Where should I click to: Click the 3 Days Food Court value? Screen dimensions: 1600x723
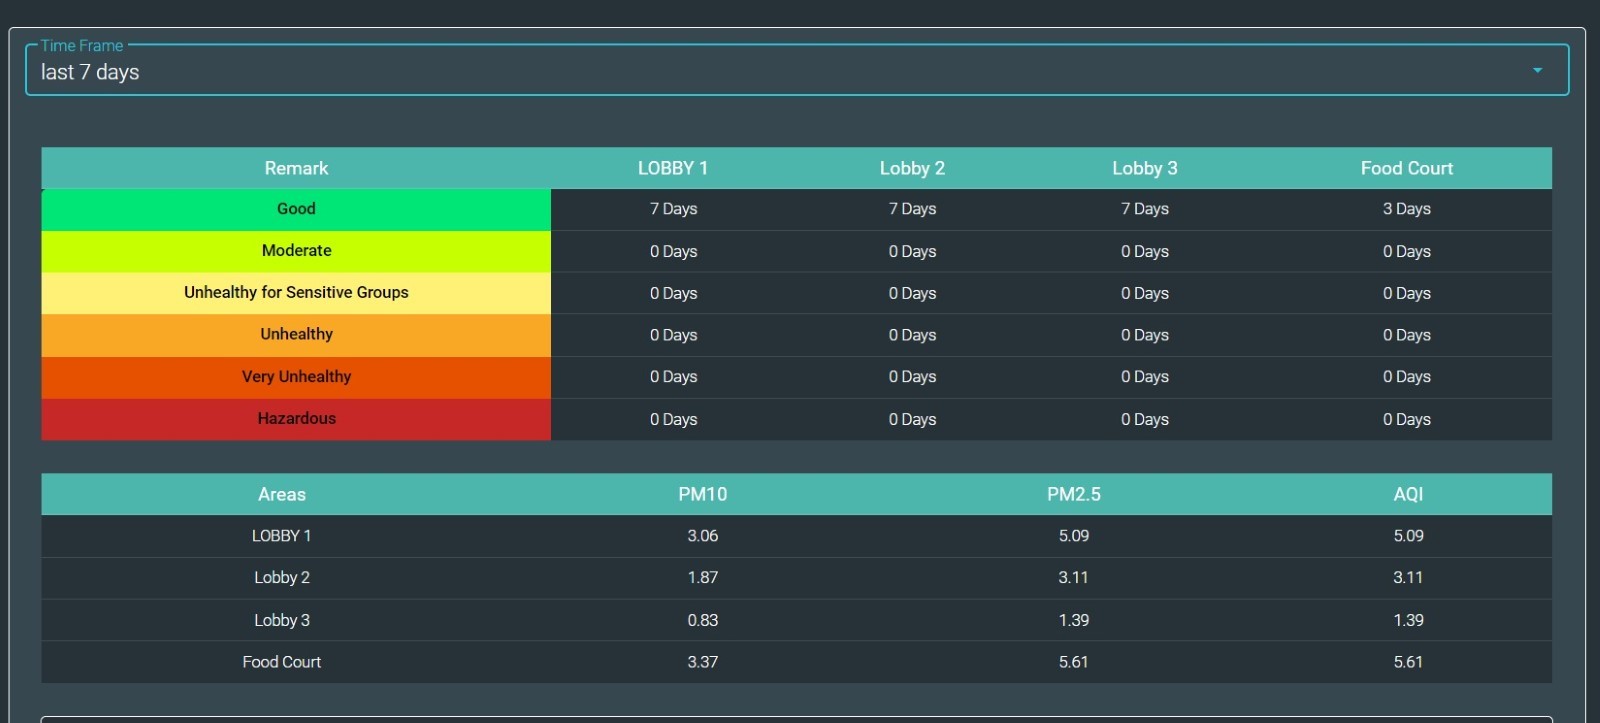[1406, 209]
